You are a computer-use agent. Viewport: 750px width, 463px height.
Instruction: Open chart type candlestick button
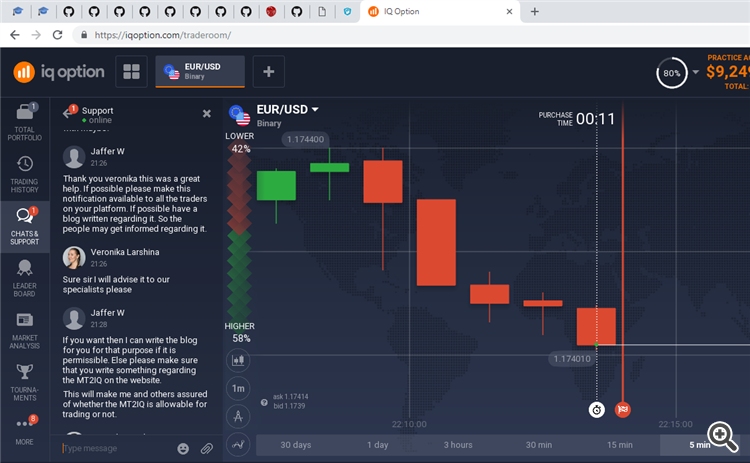point(238,360)
